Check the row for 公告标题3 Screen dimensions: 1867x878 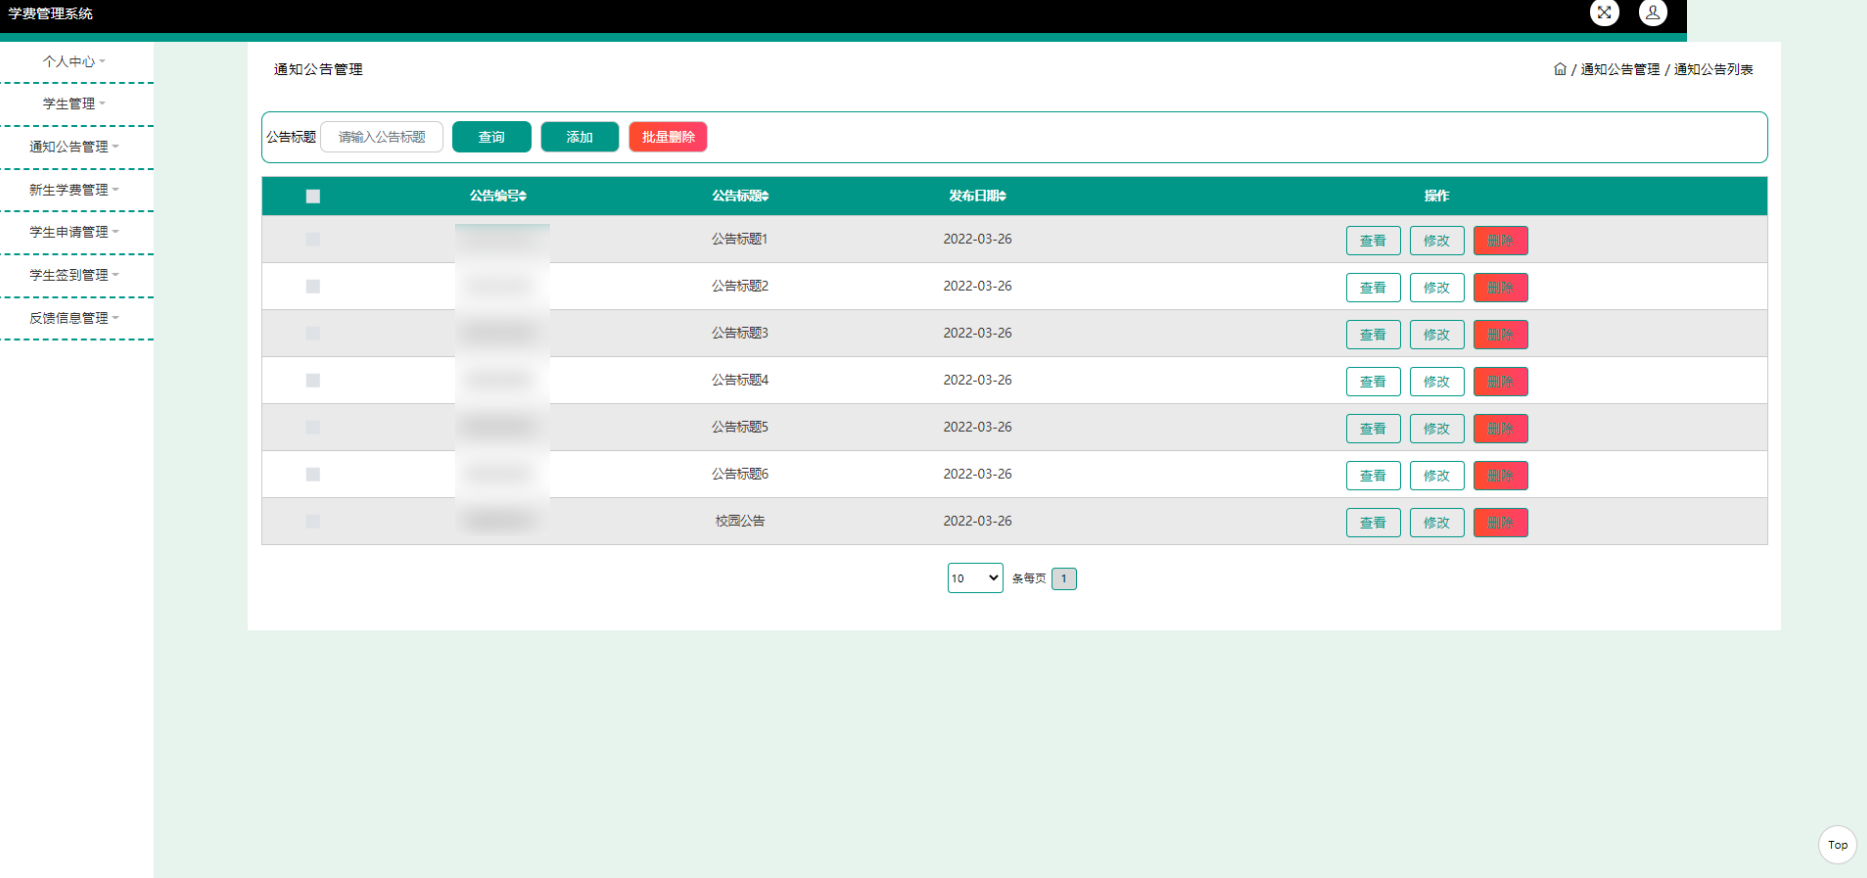pos(313,333)
